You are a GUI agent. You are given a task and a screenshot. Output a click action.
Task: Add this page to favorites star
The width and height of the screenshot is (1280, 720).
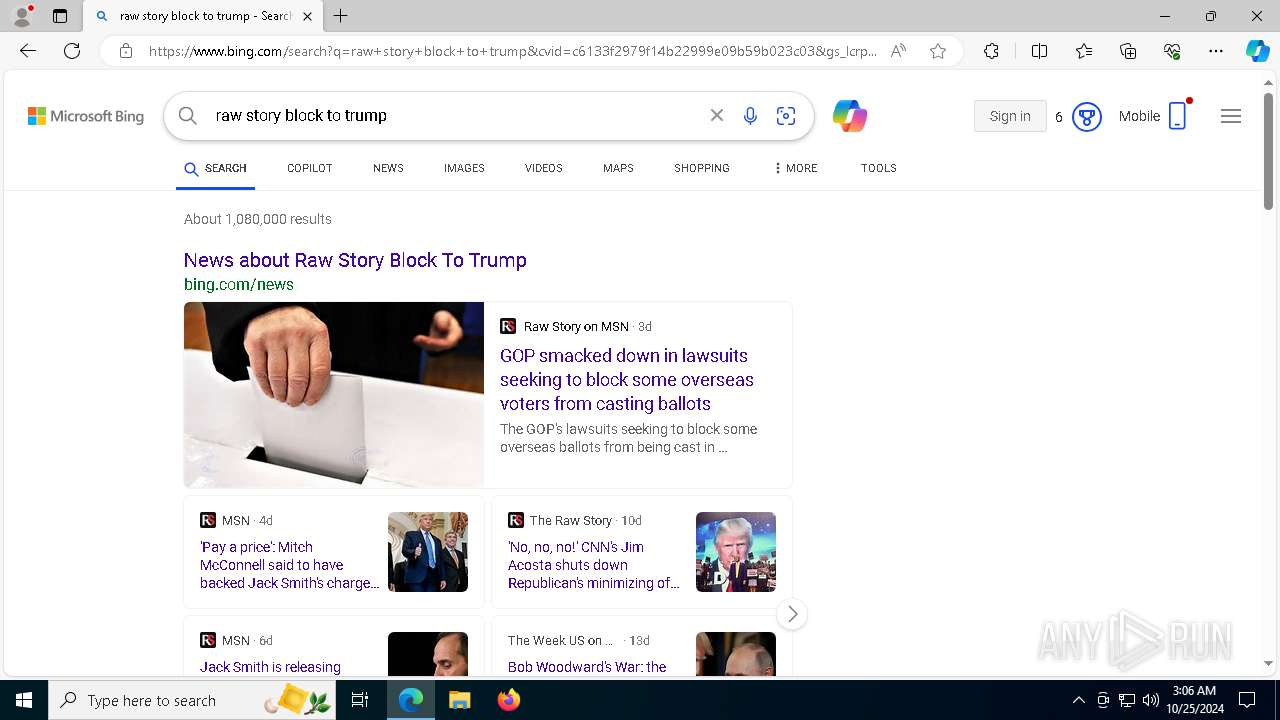938,51
